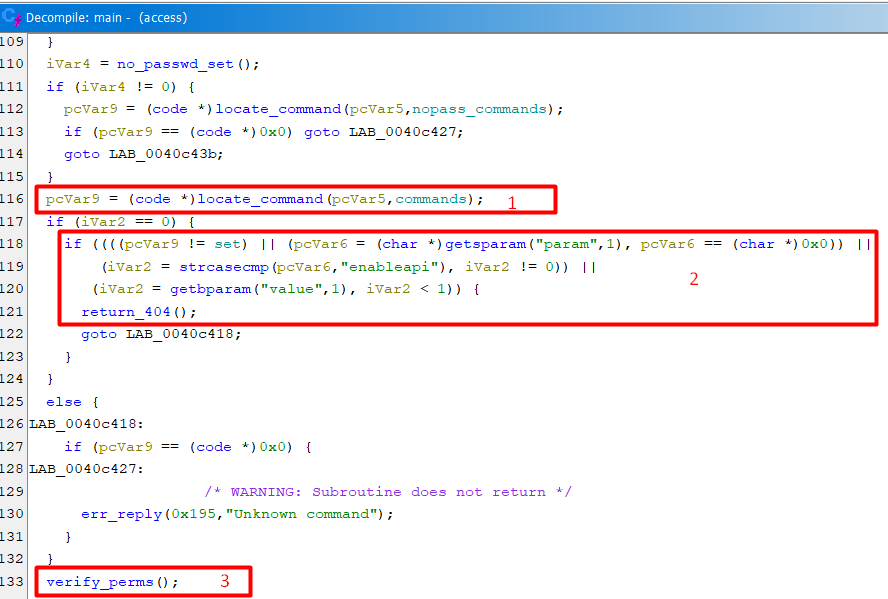Click the err_reply function call on line 130

[121, 514]
